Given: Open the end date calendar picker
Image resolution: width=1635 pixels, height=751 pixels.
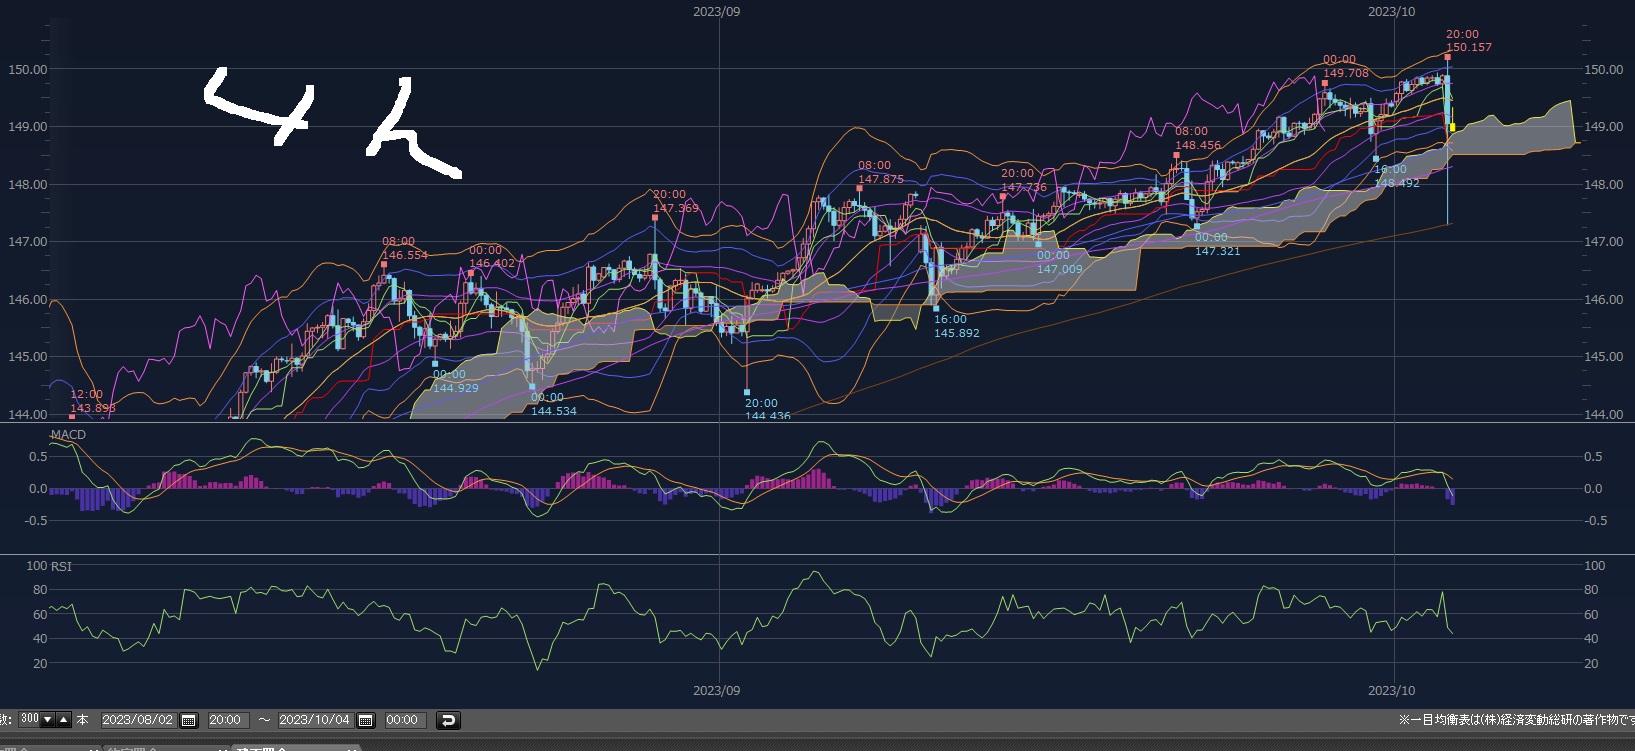Looking at the screenshot, I should click(366, 720).
